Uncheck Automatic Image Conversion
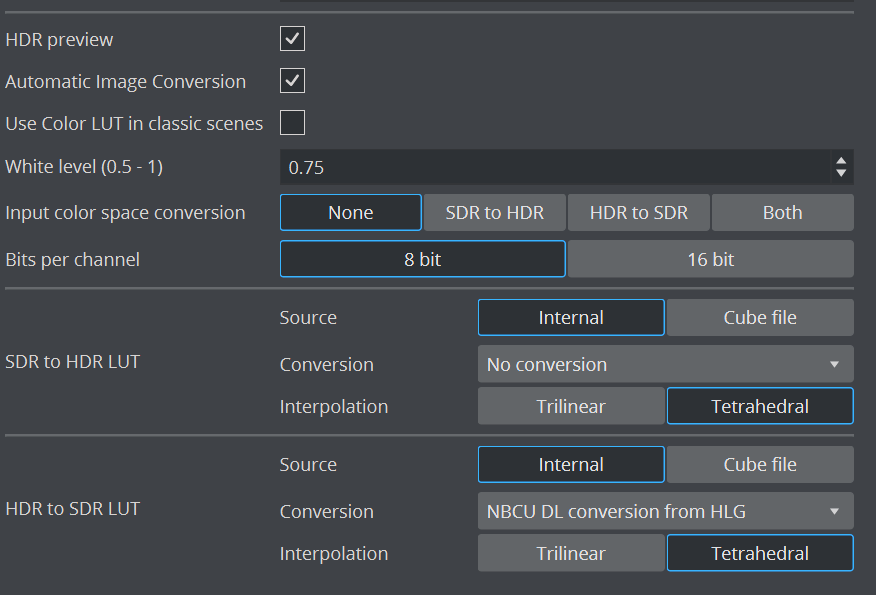Screen dimensions: 876x595 tap(292, 81)
